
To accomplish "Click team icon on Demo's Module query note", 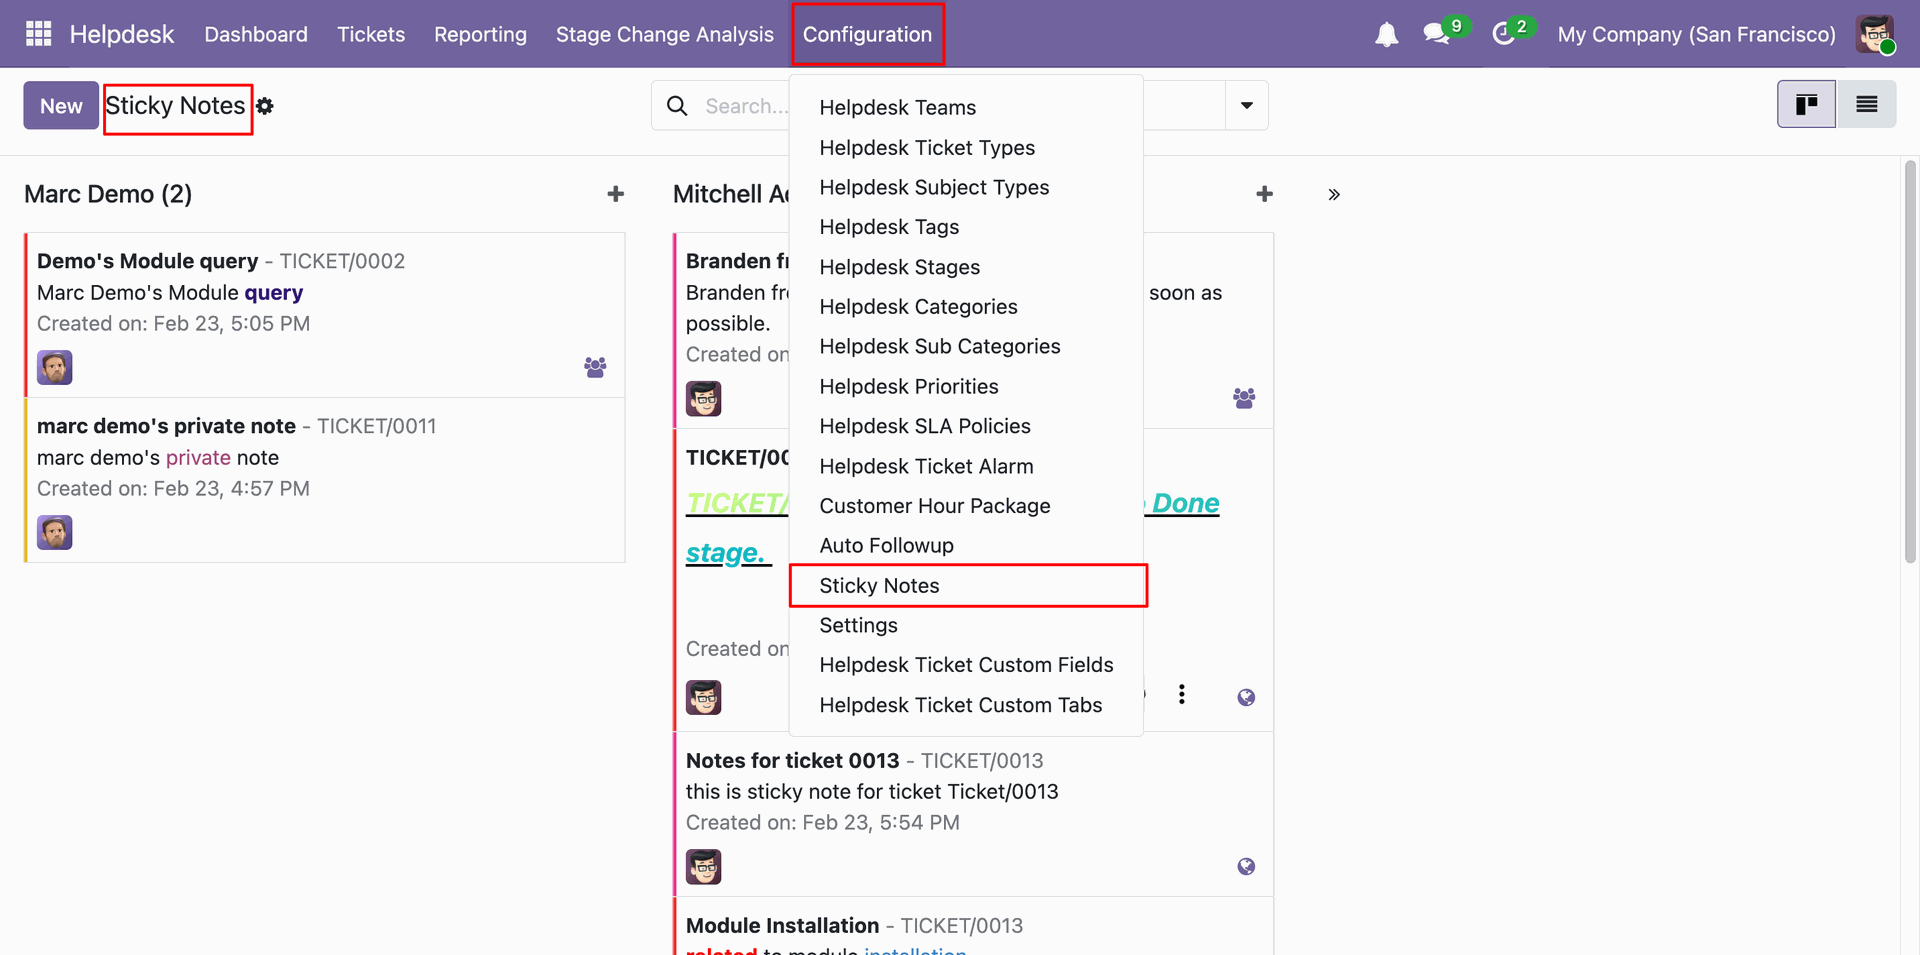I will tap(595, 367).
